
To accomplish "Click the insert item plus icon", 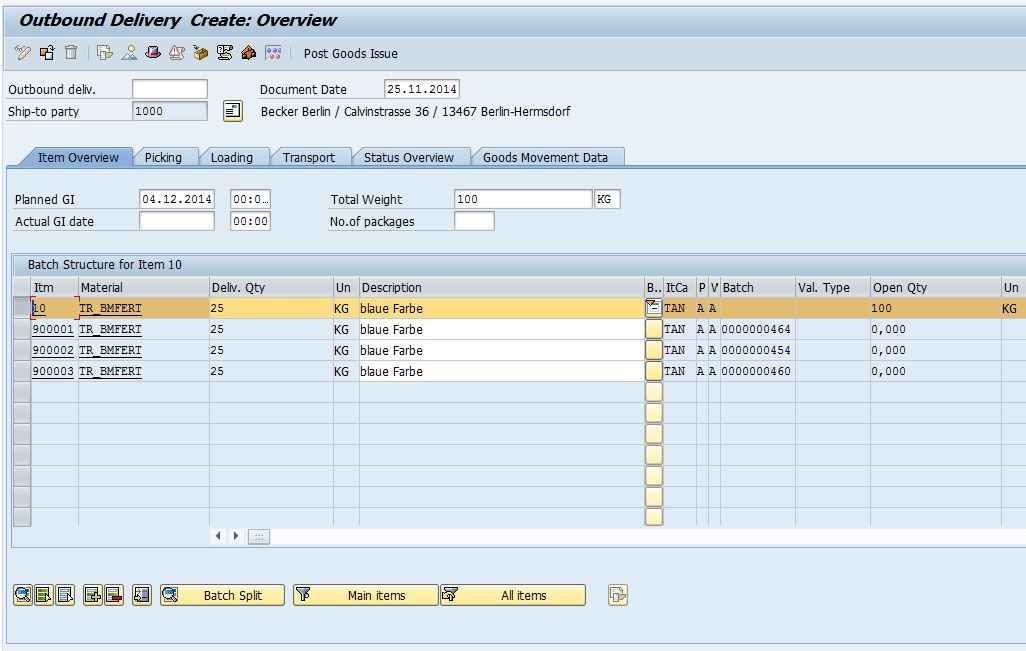I will pyautogui.click(x=92, y=595).
